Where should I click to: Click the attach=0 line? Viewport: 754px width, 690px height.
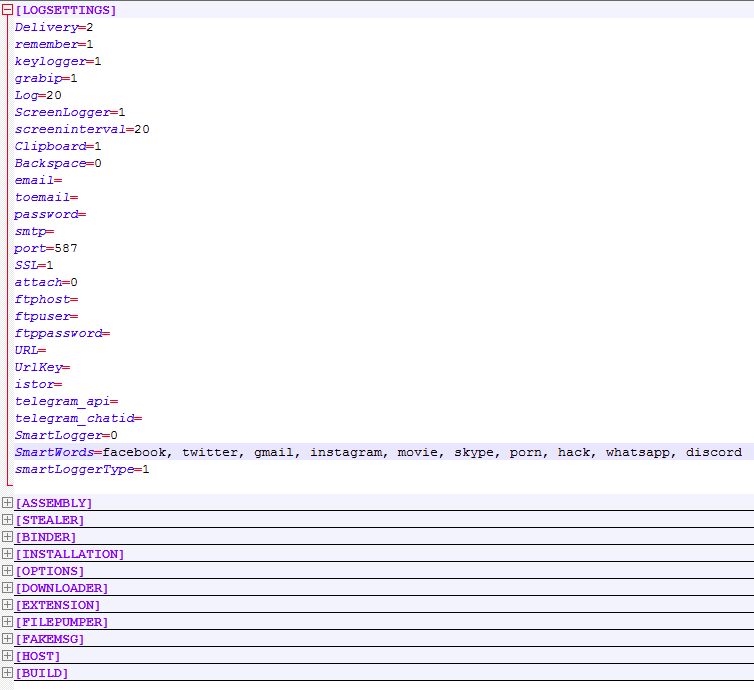coord(46,282)
